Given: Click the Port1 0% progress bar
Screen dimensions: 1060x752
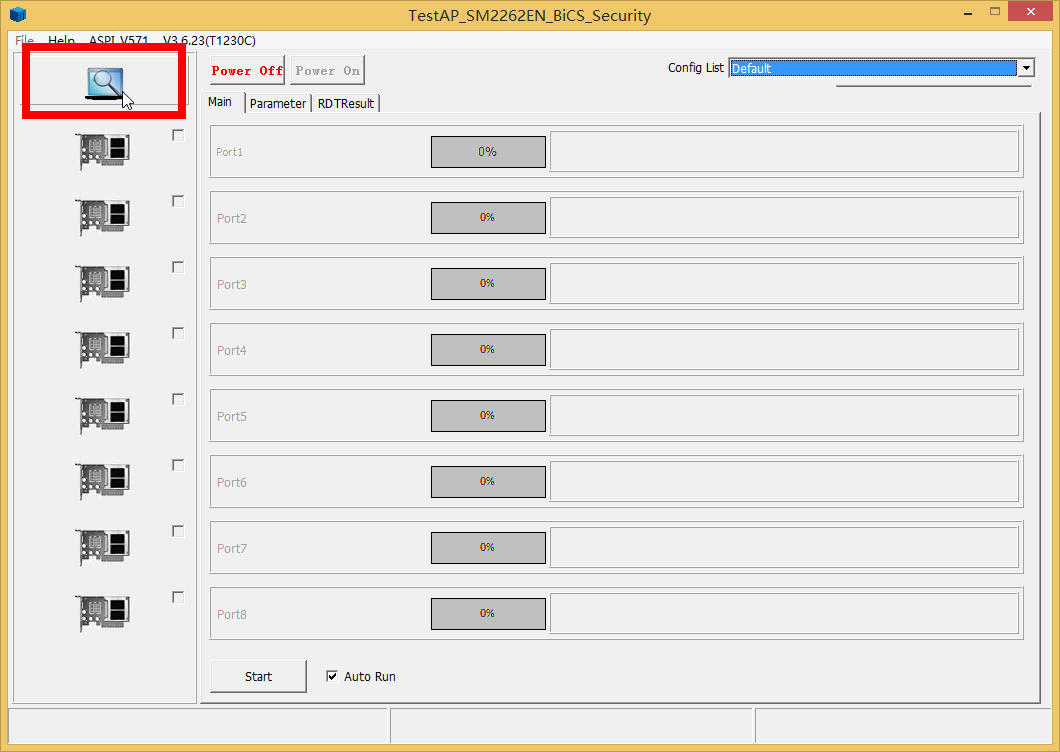Looking at the screenshot, I should (x=488, y=152).
